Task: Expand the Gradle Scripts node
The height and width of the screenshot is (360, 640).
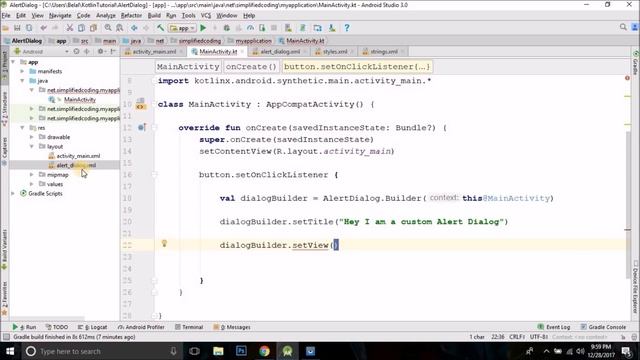Action: [13, 193]
